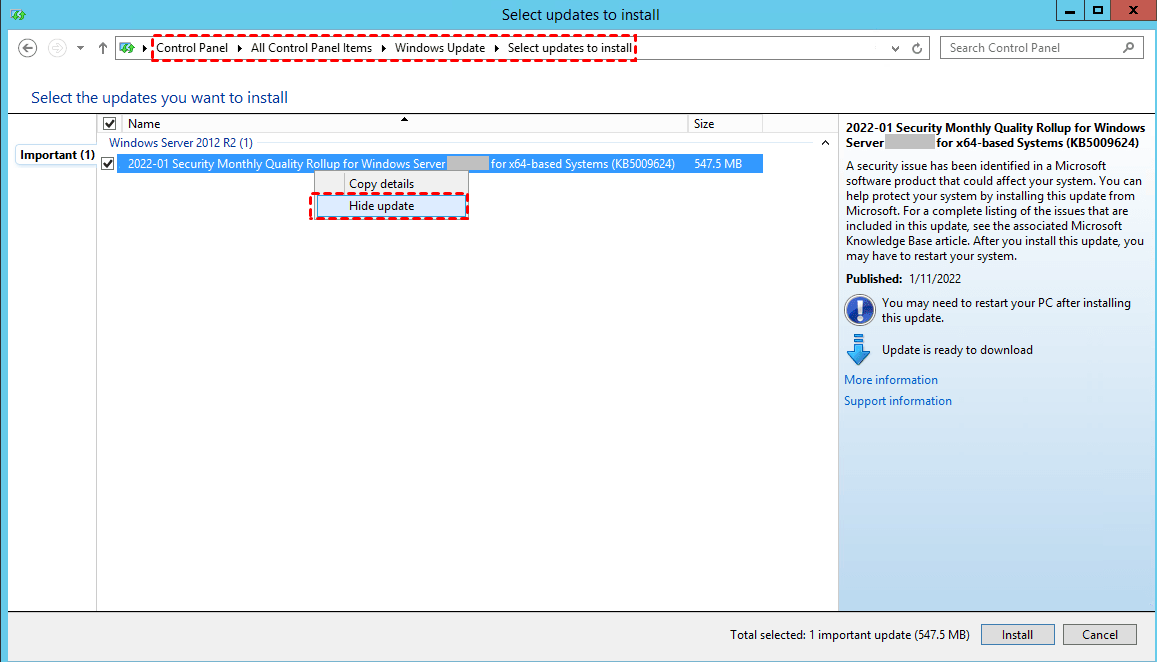1157x662 pixels.
Task: Choose Hide update from the context menu
Action: click(392, 206)
